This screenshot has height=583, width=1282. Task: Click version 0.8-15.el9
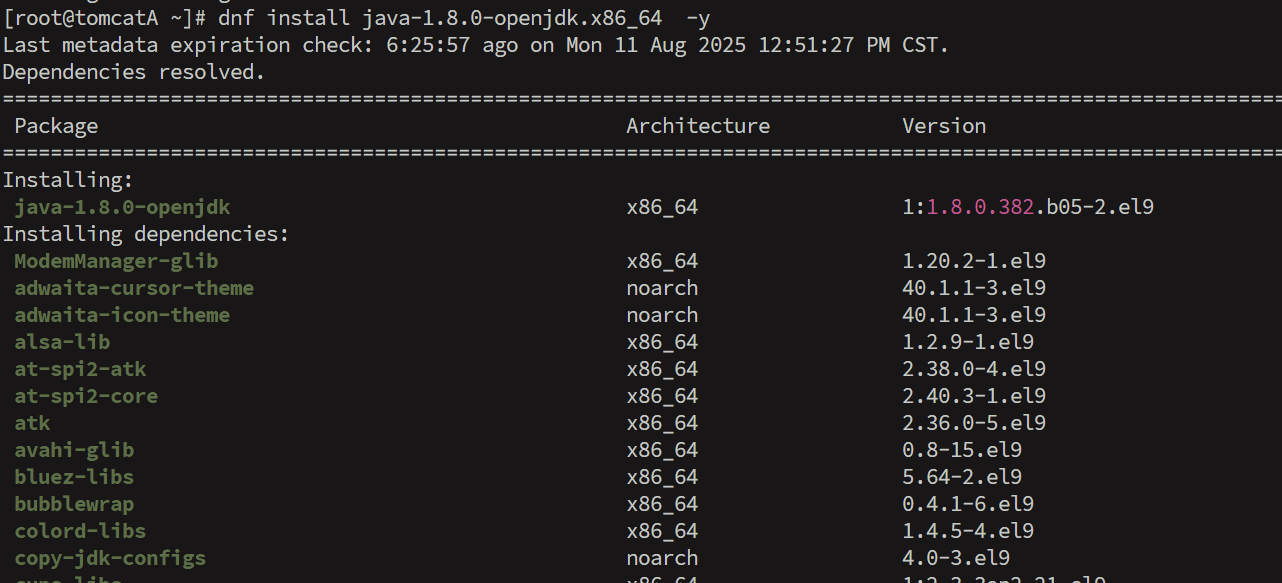(x=962, y=450)
